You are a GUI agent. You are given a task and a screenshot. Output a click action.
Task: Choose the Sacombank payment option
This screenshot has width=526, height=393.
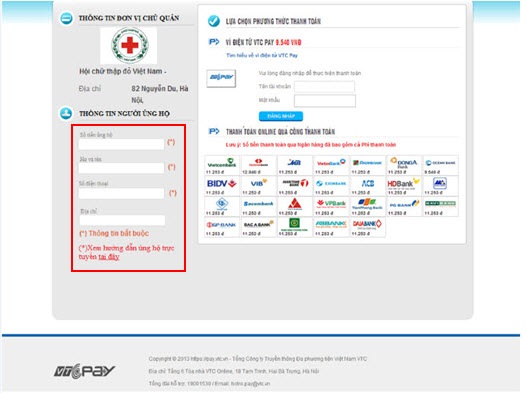tap(258, 207)
